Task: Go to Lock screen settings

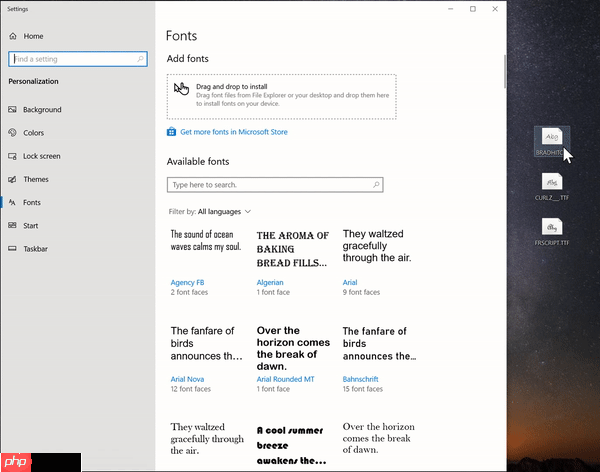Action: 42,156
